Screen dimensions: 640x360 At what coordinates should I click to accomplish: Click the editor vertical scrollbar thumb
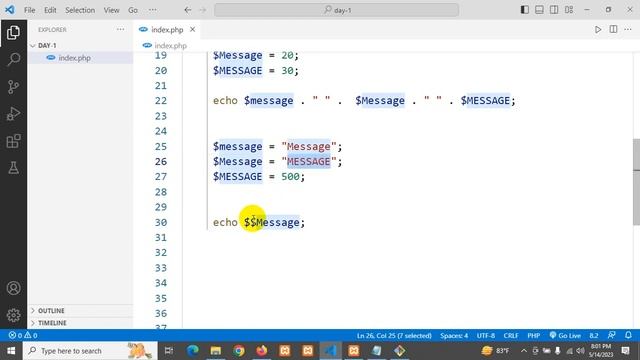point(636,182)
